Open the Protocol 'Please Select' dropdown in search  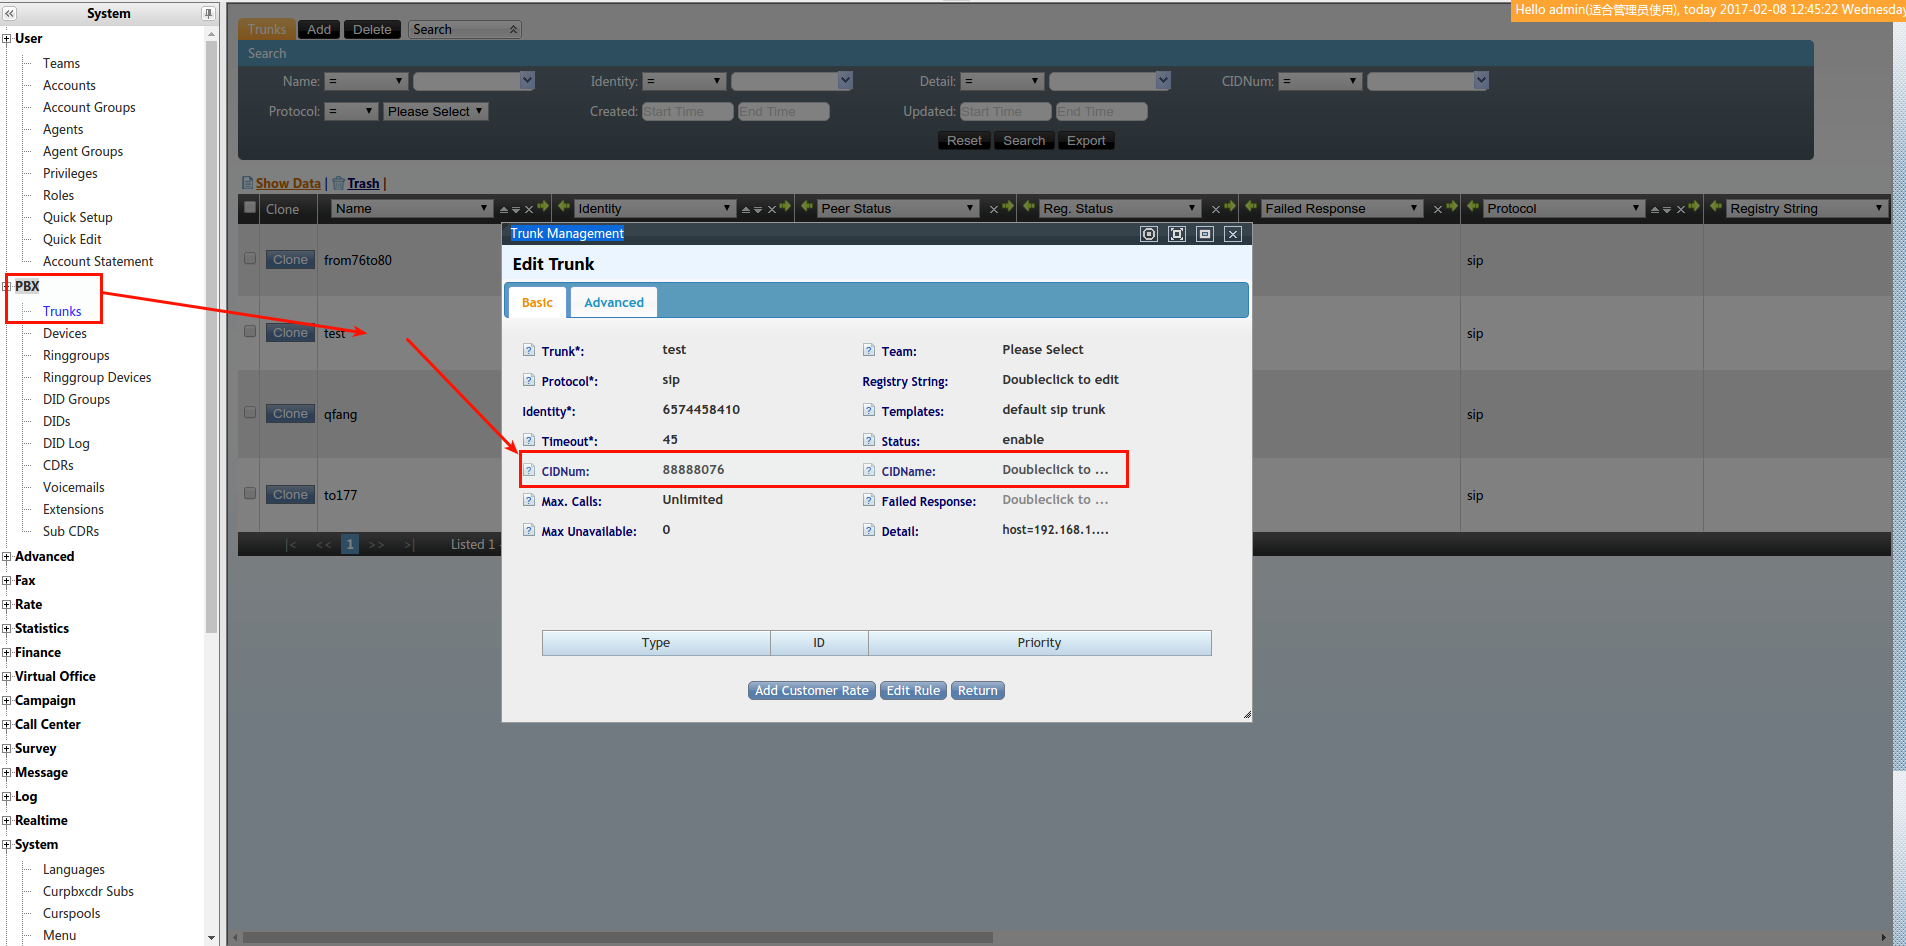(x=435, y=111)
